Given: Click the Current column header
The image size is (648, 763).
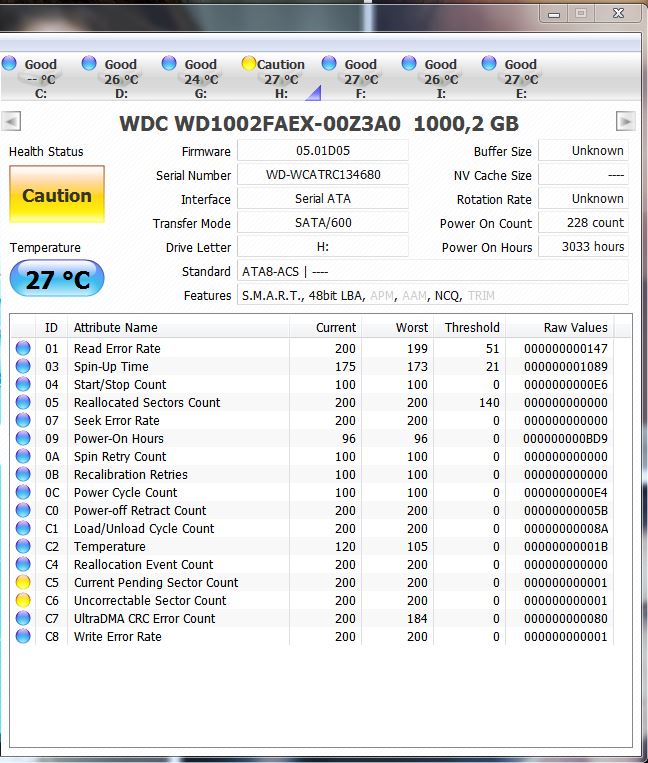Looking at the screenshot, I should (325, 327).
